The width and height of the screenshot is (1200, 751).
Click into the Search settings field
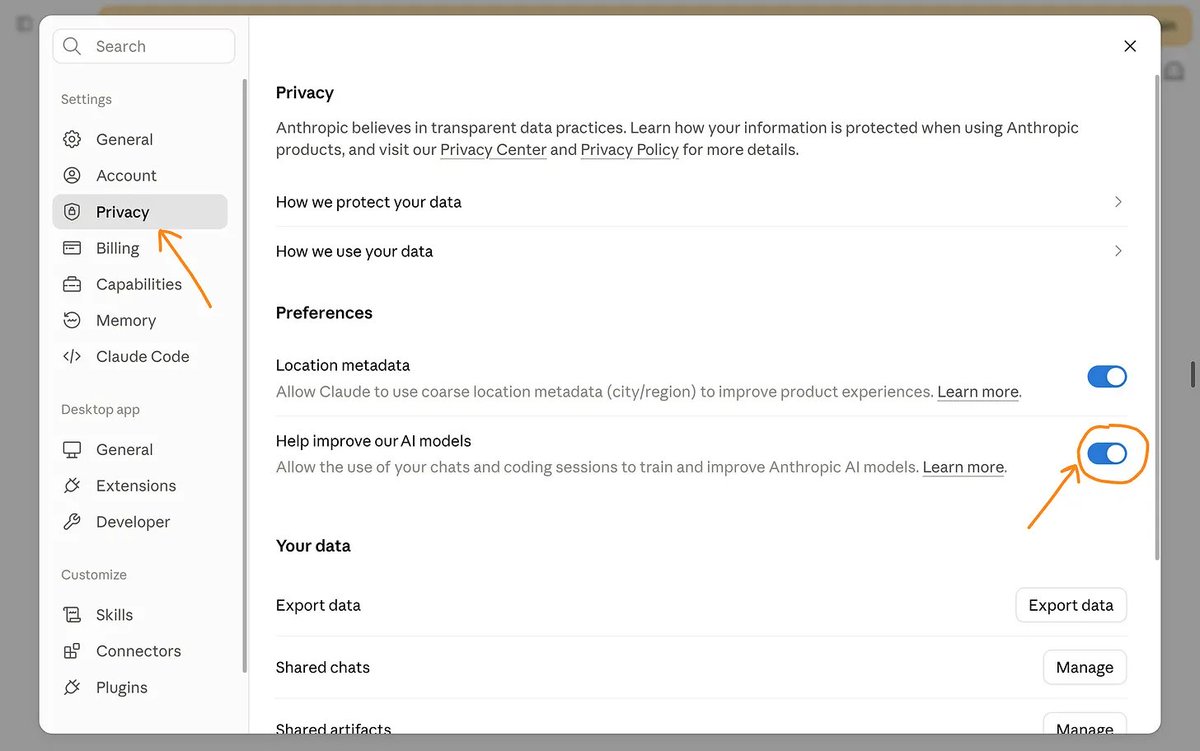(144, 46)
